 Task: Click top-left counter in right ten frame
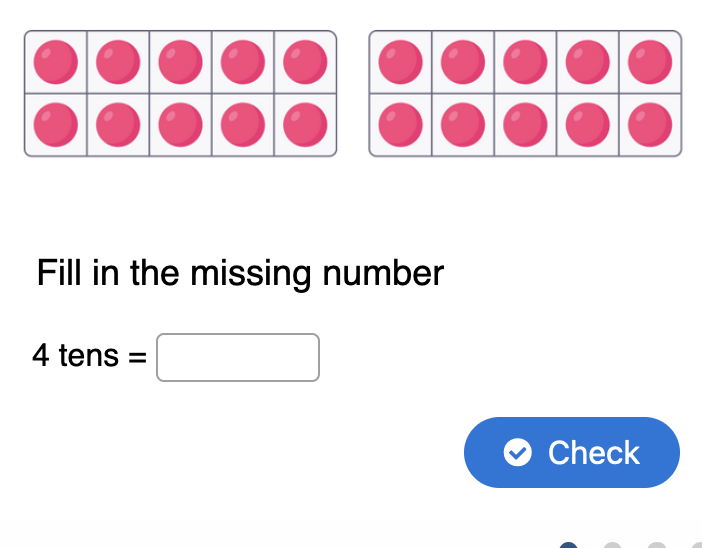point(401,62)
